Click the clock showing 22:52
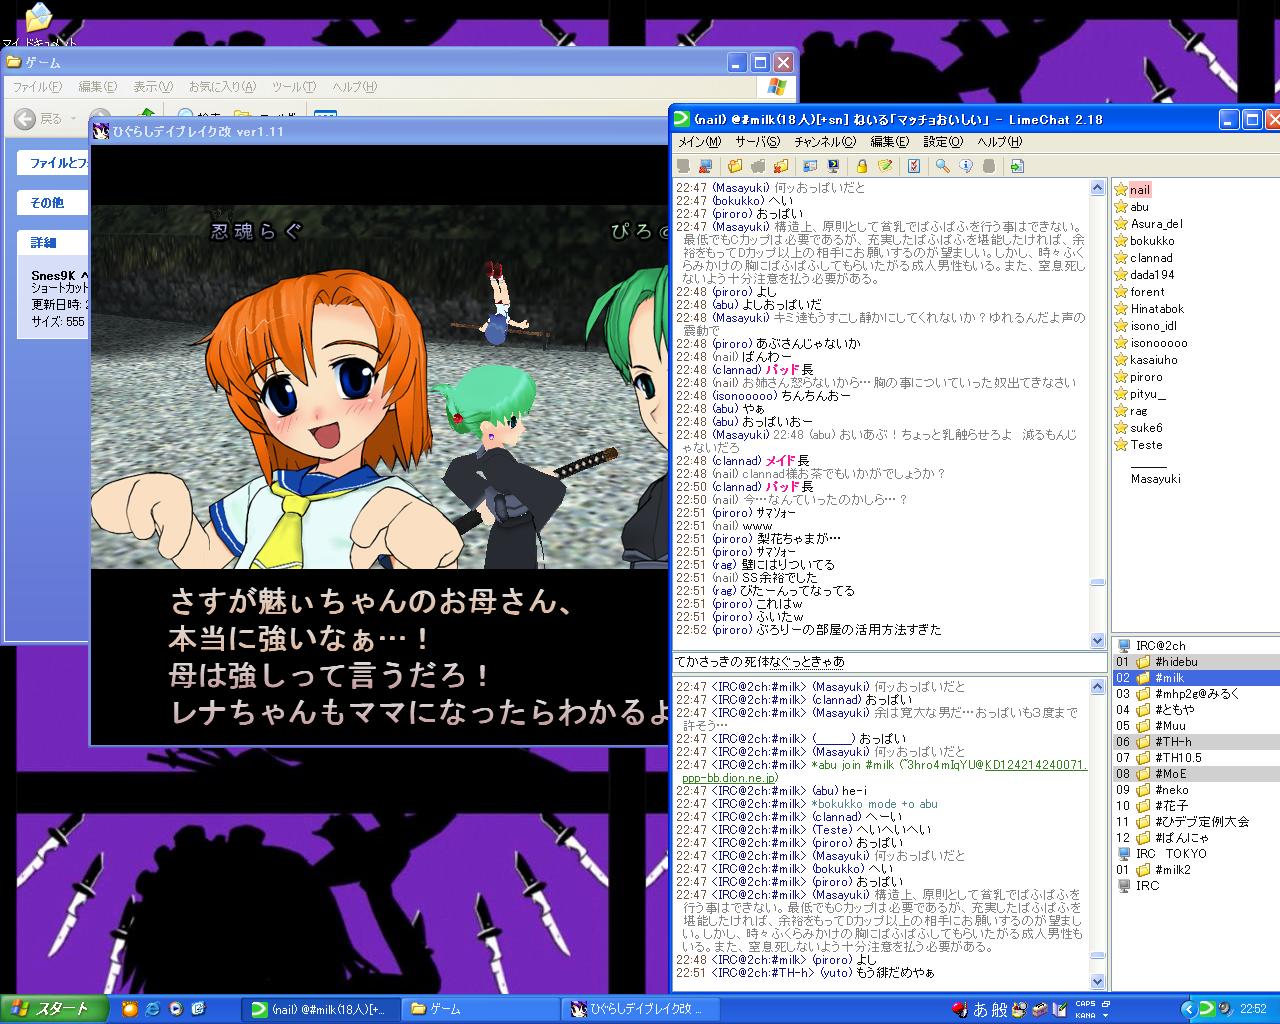 (1253, 1009)
